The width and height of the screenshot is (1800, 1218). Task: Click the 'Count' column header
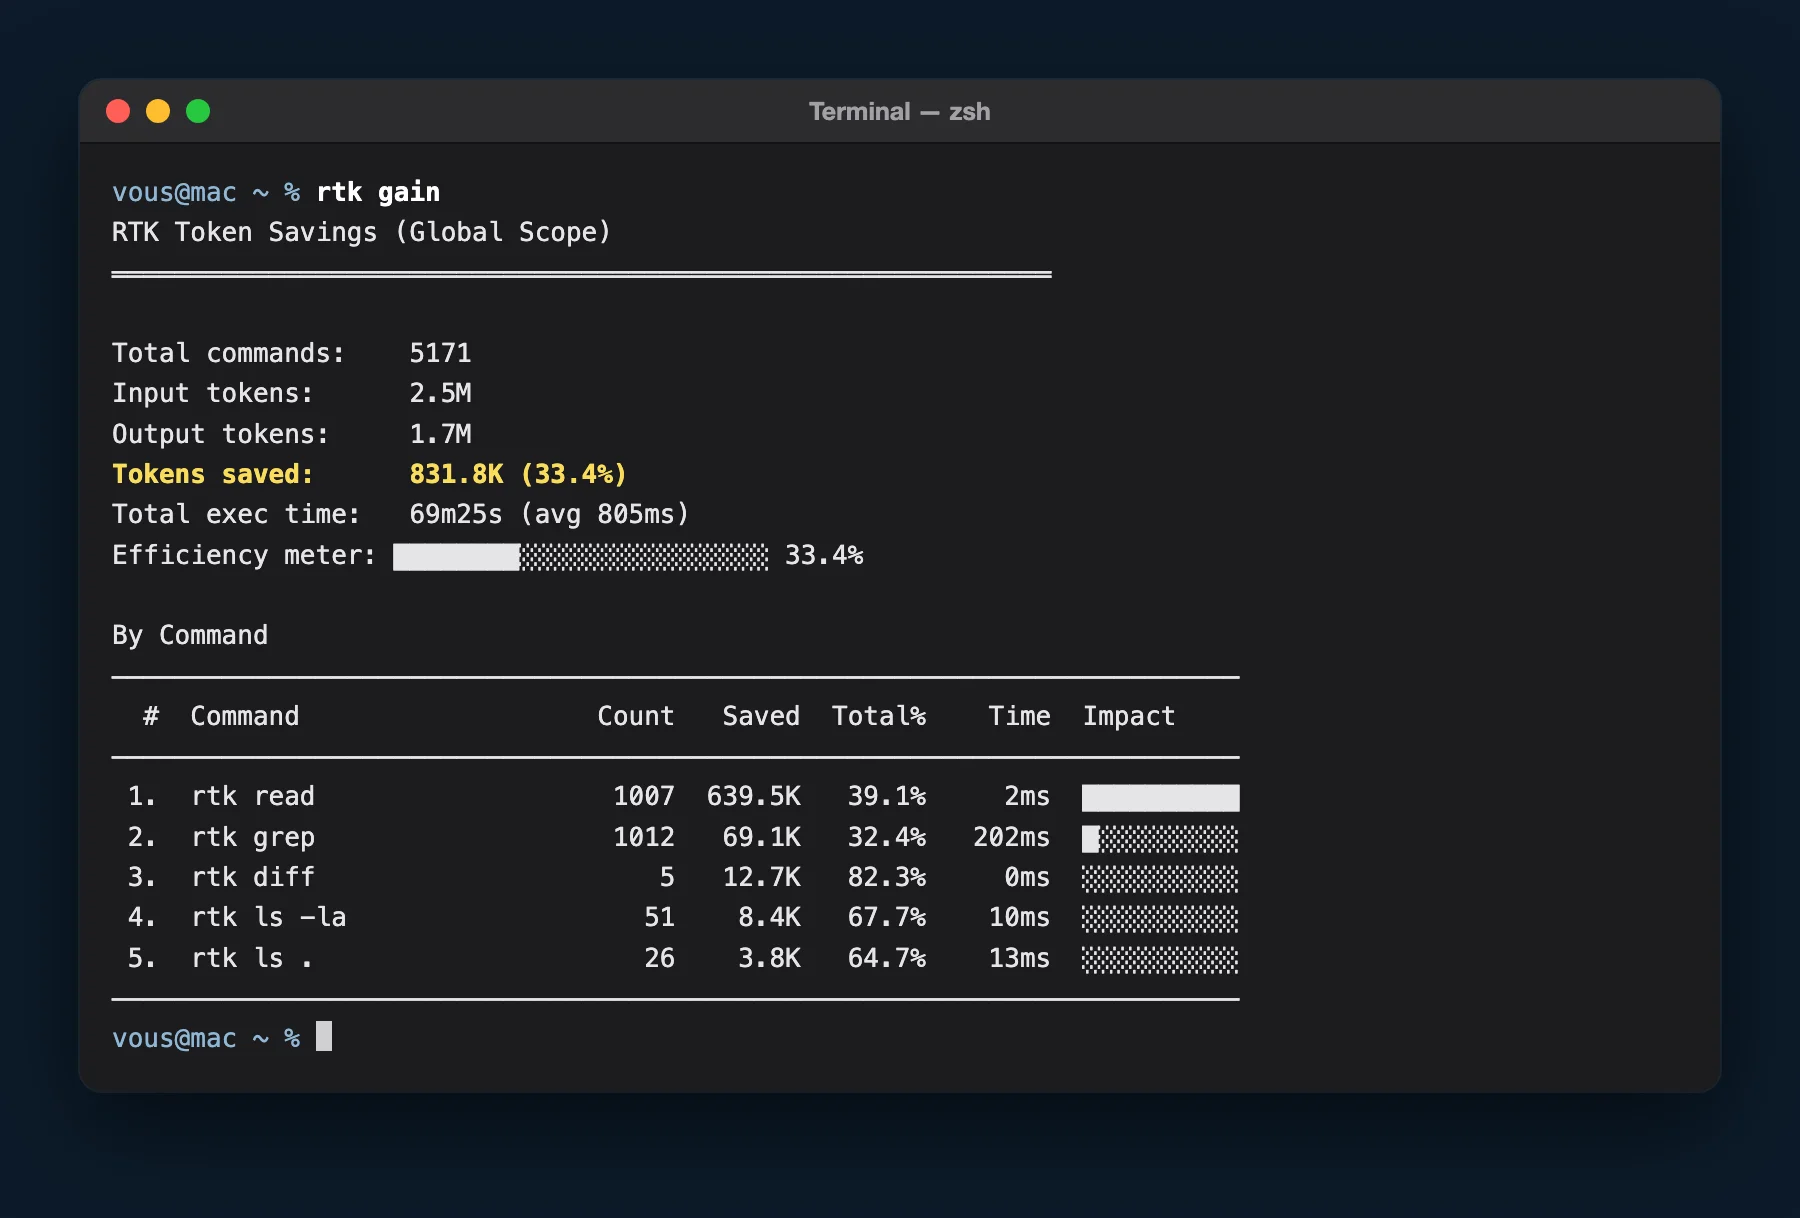[x=636, y=716]
